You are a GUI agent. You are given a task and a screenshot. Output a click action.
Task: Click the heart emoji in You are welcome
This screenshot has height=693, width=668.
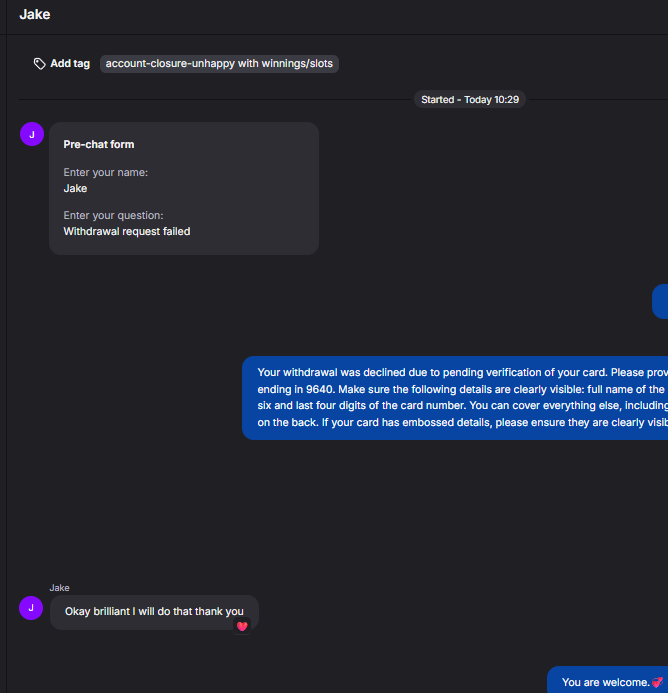click(x=657, y=682)
